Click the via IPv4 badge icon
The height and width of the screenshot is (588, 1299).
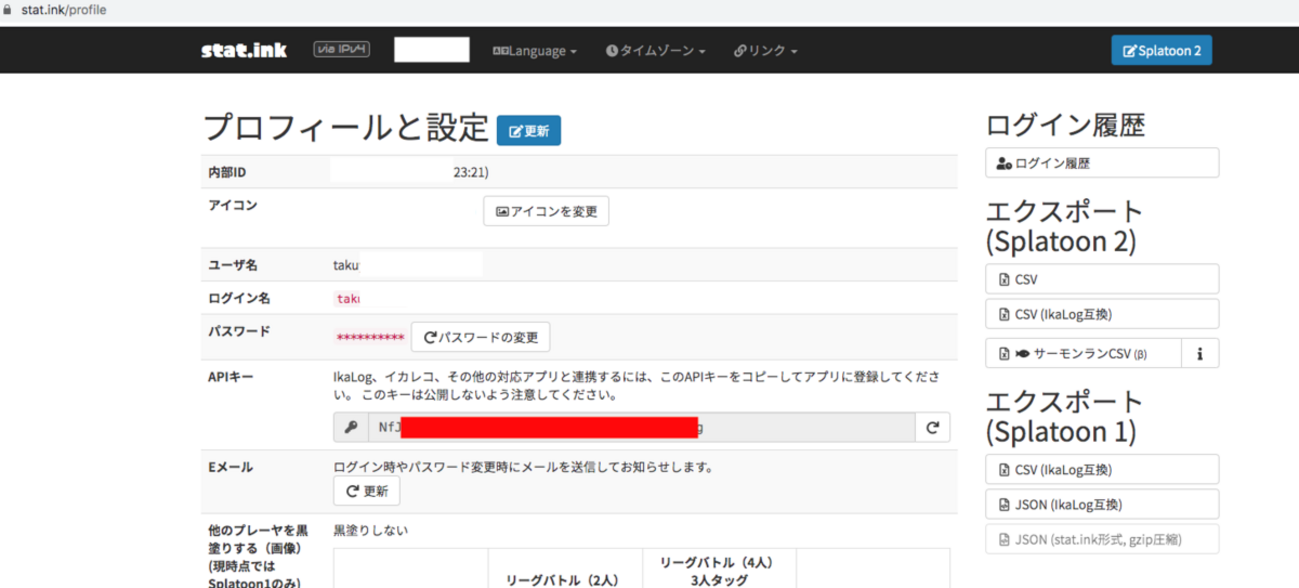(341, 50)
